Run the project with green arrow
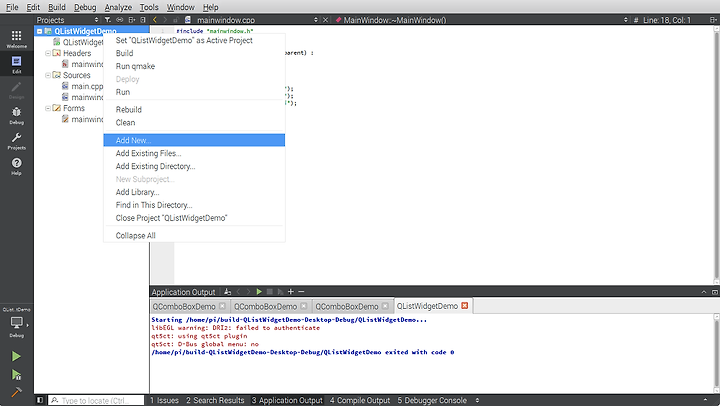720x406 pixels. coord(16,356)
